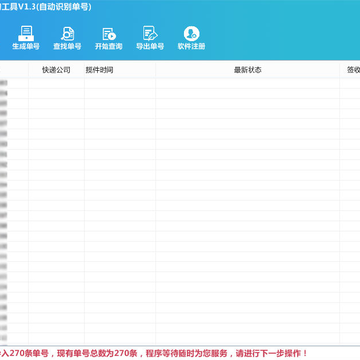The height and width of the screenshot is (360, 360).
Task: Open the 查找单号 search tool
Action: pyautogui.click(x=67, y=37)
